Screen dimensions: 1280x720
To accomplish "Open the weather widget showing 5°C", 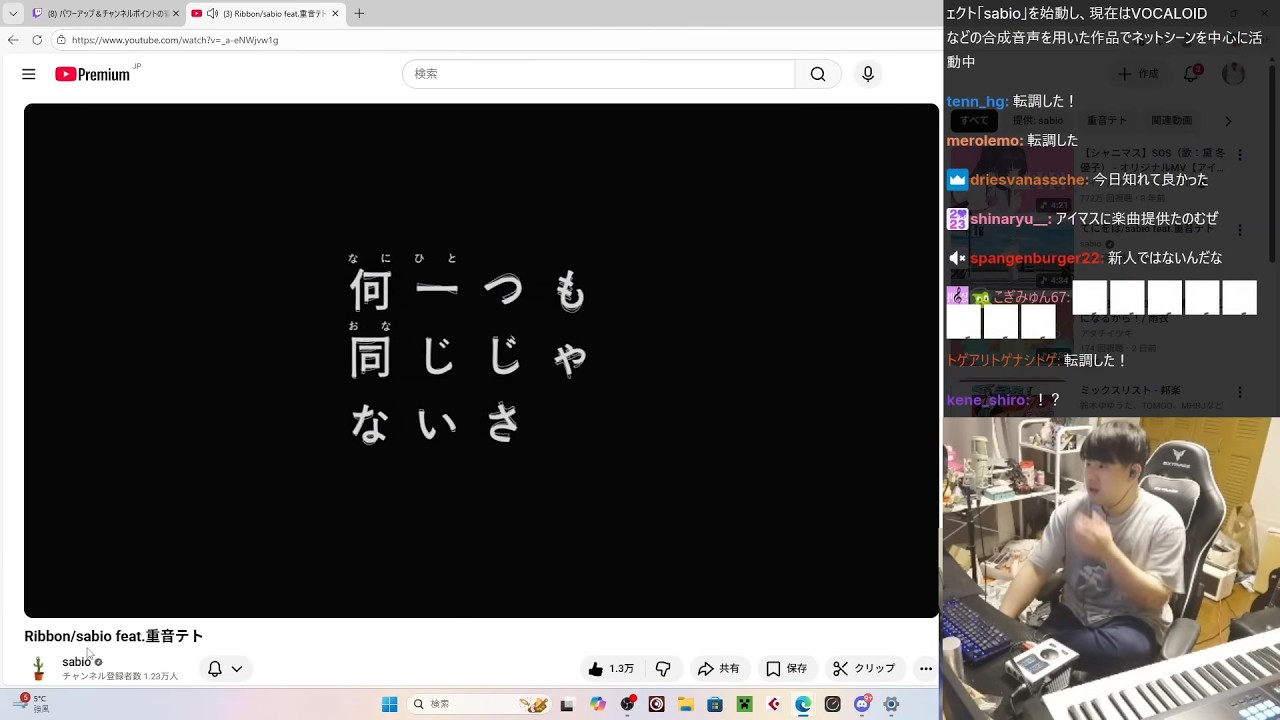I will [30, 703].
